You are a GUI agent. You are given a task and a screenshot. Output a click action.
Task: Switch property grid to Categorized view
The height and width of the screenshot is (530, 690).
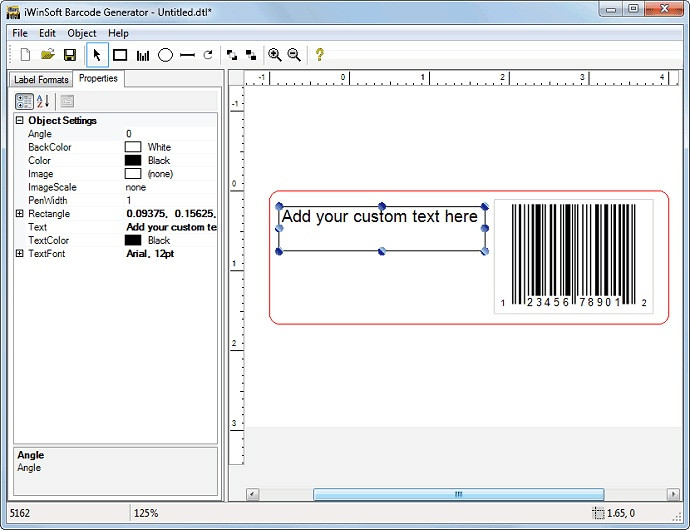click(24, 101)
